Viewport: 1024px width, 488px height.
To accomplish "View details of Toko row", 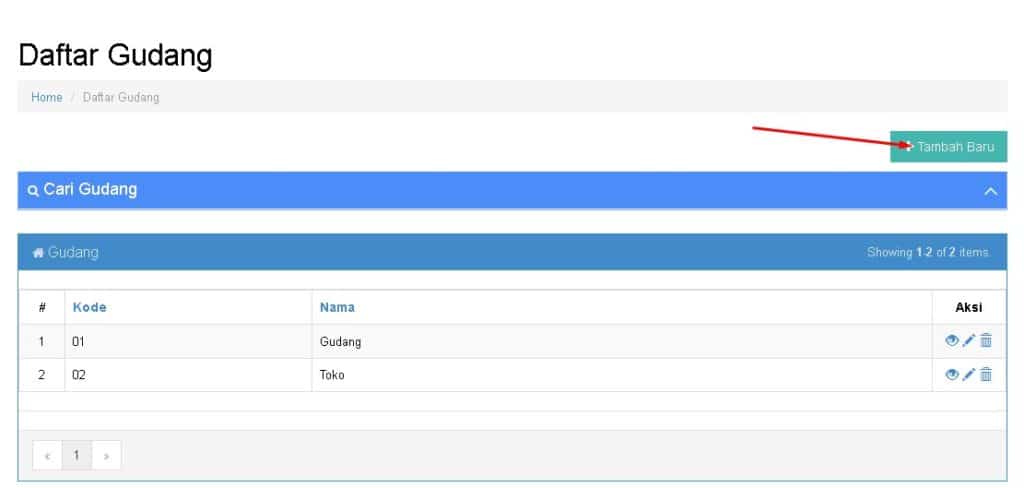I will [x=951, y=374].
